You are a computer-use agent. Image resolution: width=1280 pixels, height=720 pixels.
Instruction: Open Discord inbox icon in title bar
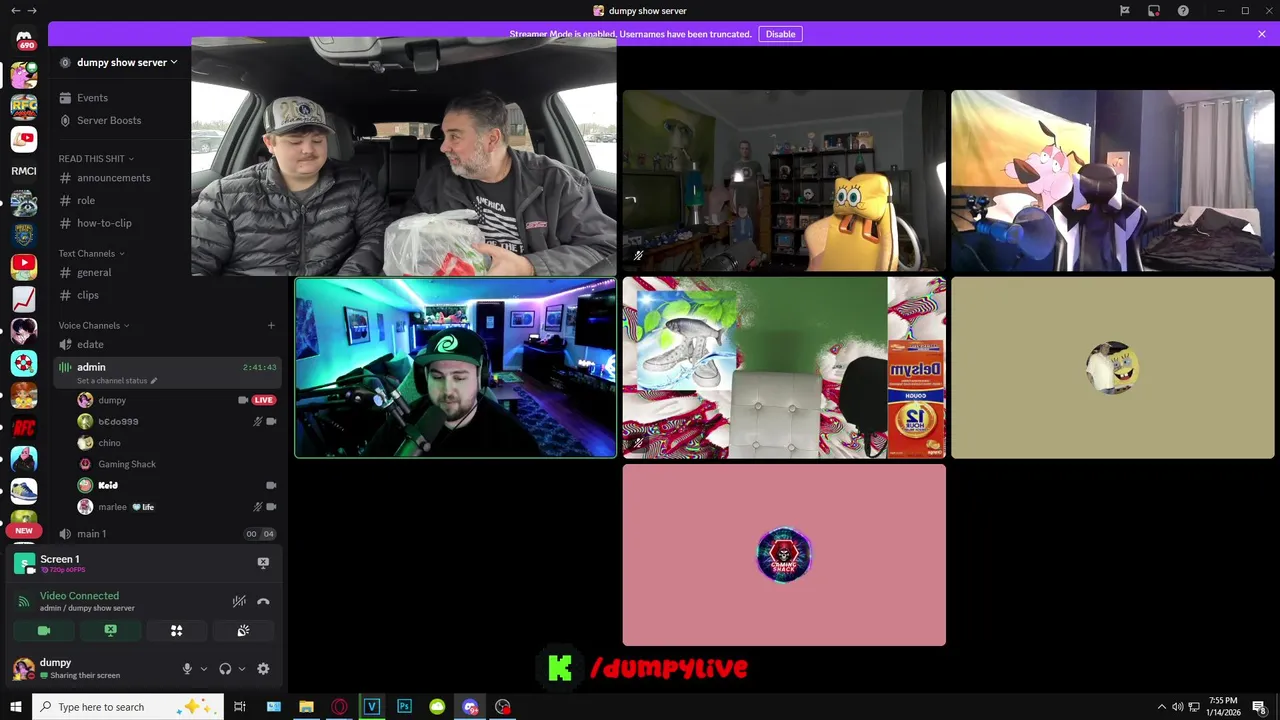click(x=1154, y=11)
